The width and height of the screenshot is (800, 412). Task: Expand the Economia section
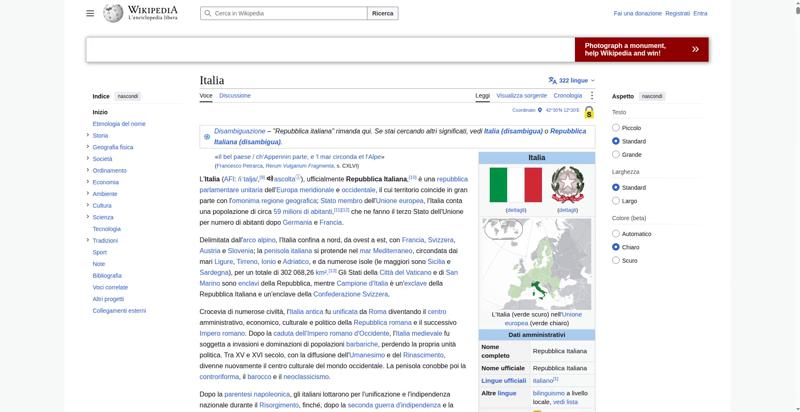point(88,182)
